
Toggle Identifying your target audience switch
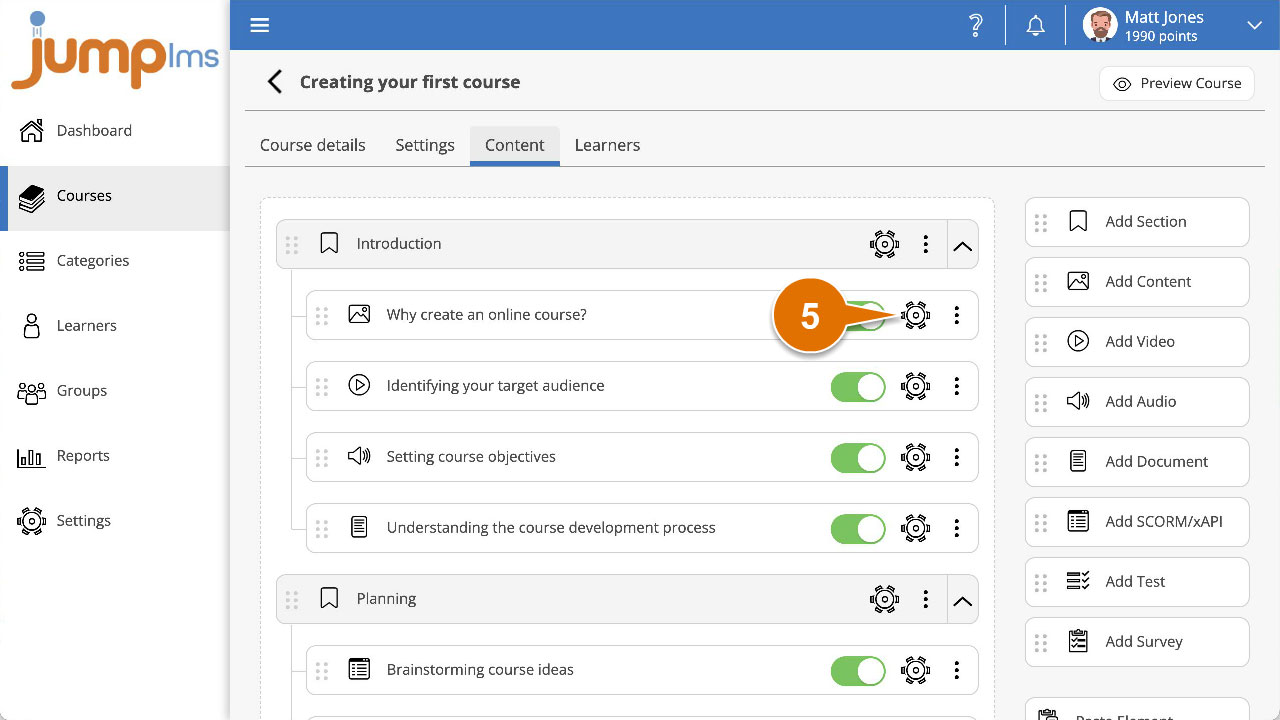858,386
